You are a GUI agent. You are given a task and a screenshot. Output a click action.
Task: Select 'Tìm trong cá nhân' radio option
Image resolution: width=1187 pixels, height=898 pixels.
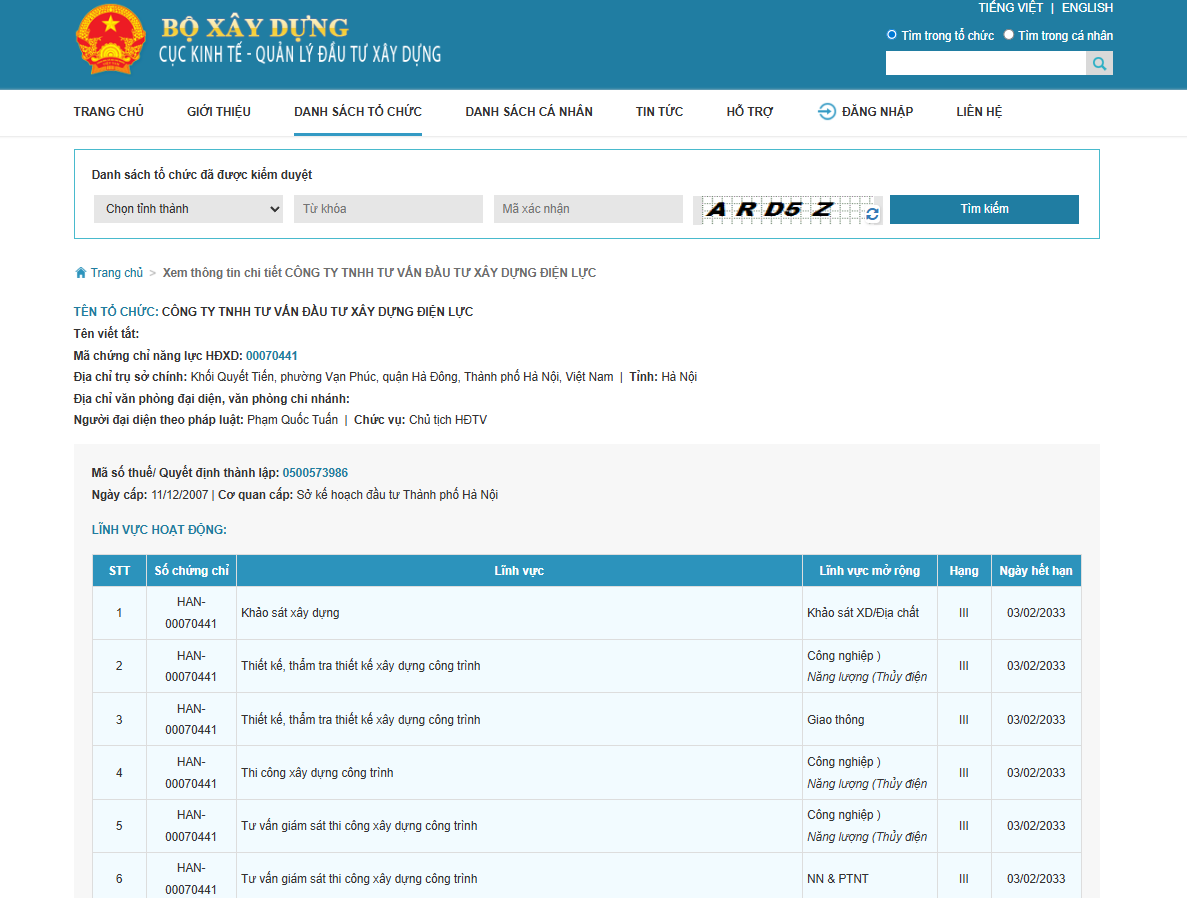1009,35
